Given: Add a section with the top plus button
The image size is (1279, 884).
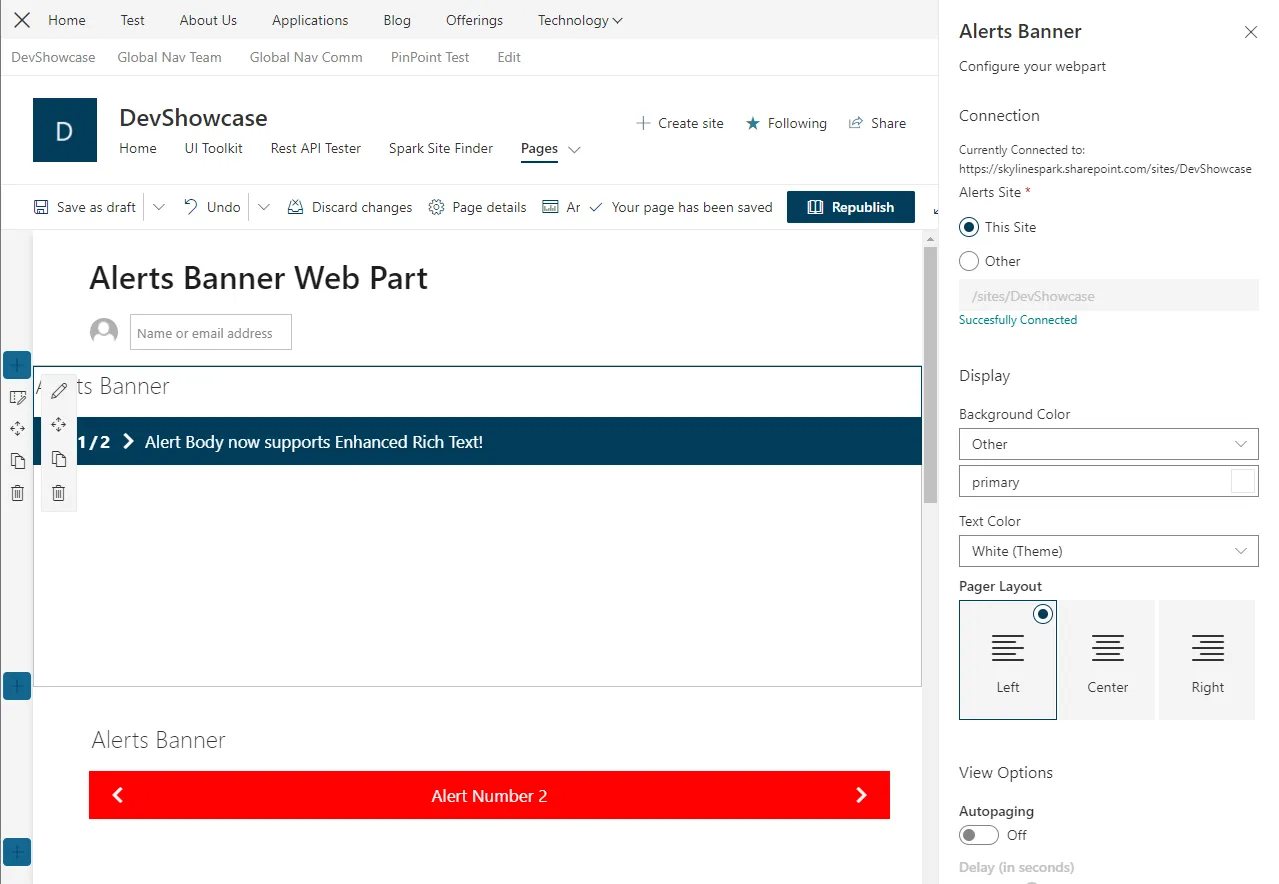Looking at the screenshot, I should point(17,365).
